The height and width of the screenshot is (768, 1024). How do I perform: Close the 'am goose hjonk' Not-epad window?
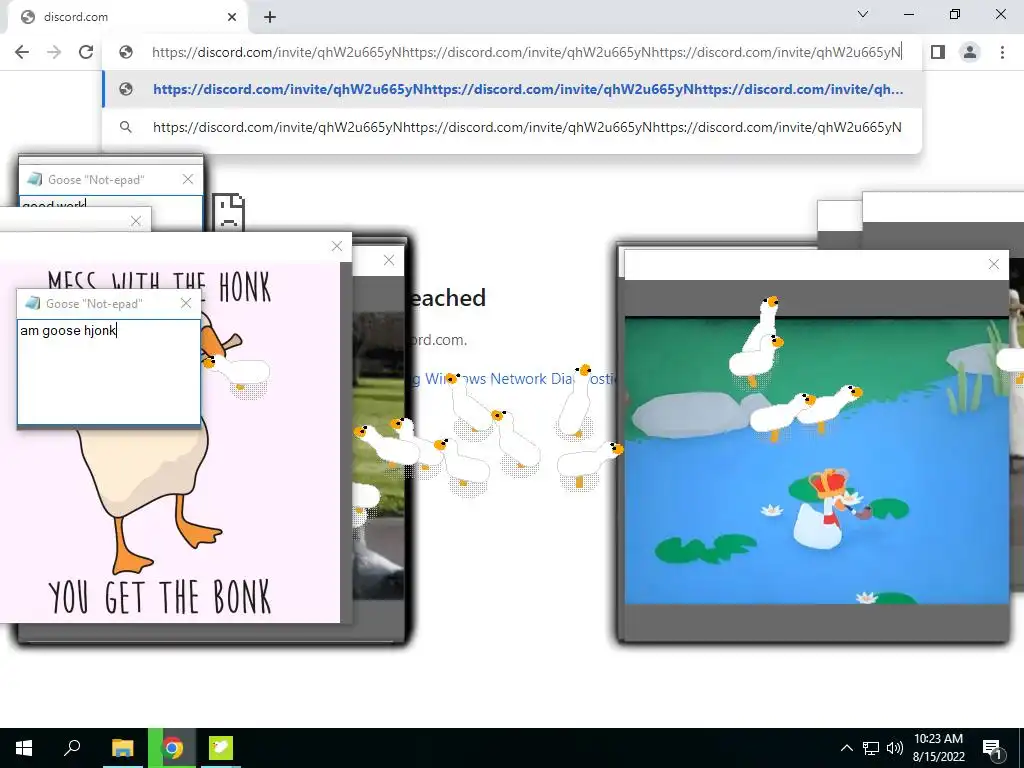tap(186, 304)
